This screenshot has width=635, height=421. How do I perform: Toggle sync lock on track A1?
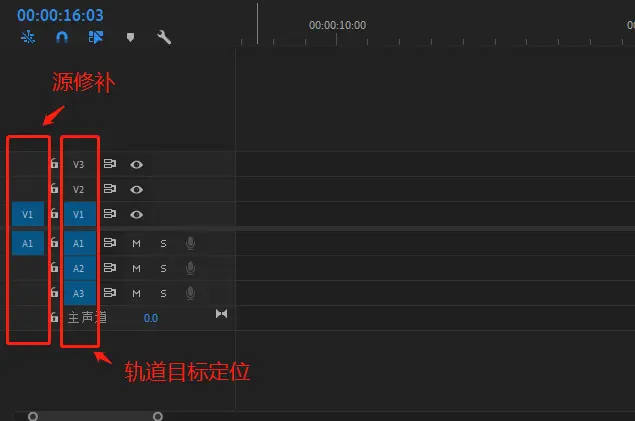(110, 242)
